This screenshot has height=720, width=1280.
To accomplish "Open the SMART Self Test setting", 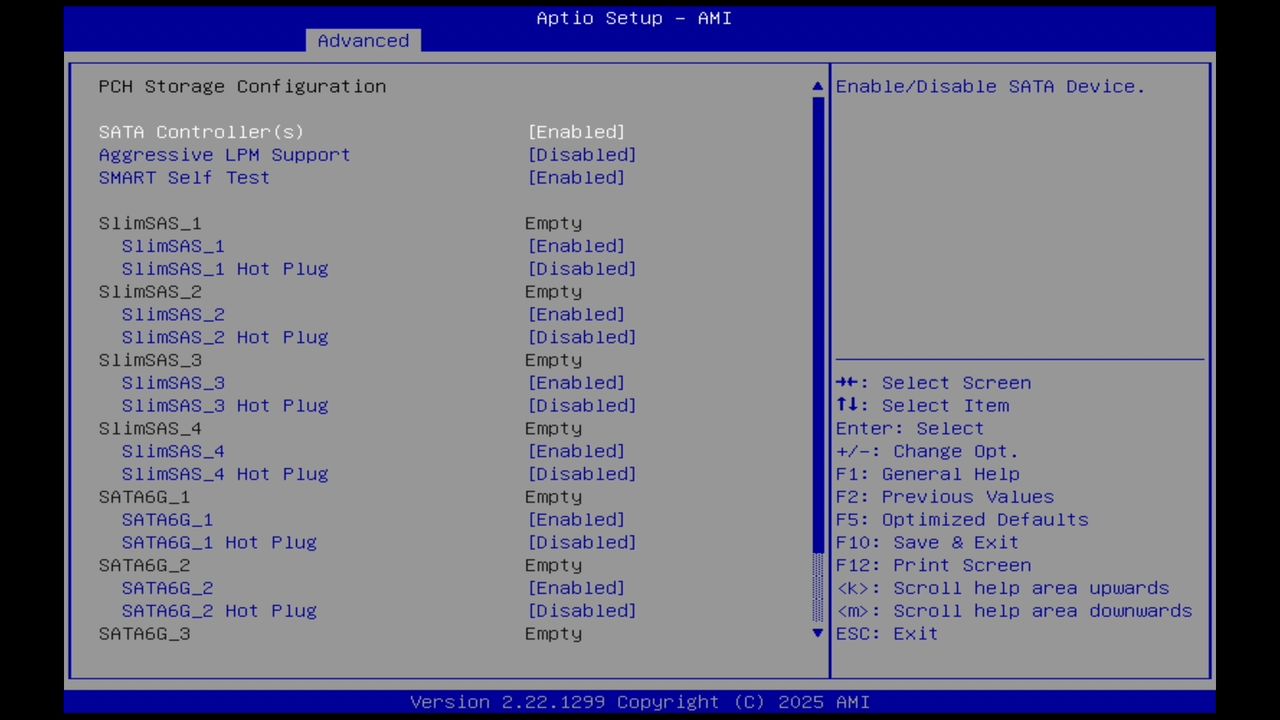I will pyautogui.click(x=184, y=177).
